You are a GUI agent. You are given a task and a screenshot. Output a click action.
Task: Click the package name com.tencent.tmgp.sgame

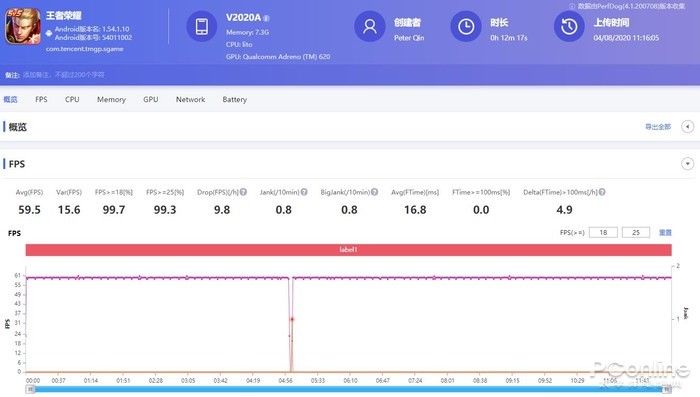coord(84,49)
